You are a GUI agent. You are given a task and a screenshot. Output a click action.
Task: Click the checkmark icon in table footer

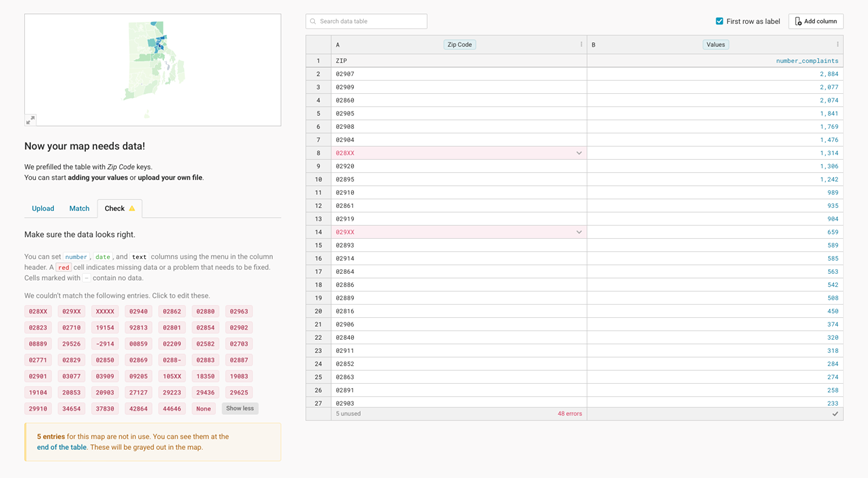click(x=835, y=414)
